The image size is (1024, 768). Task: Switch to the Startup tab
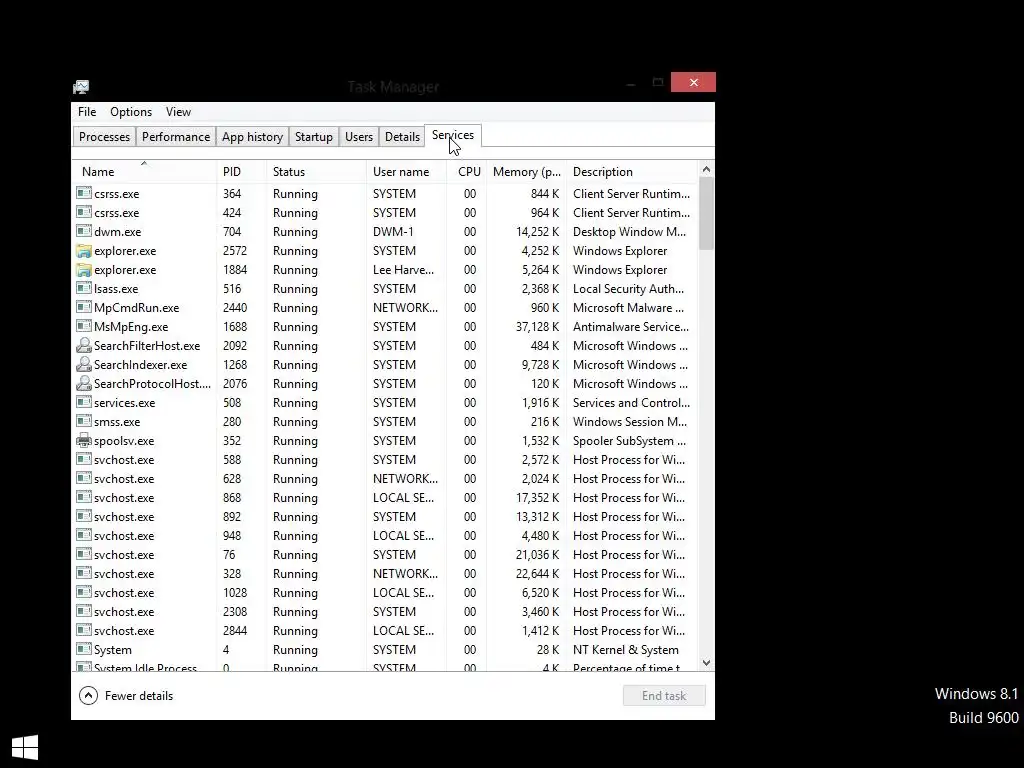point(313,136)
